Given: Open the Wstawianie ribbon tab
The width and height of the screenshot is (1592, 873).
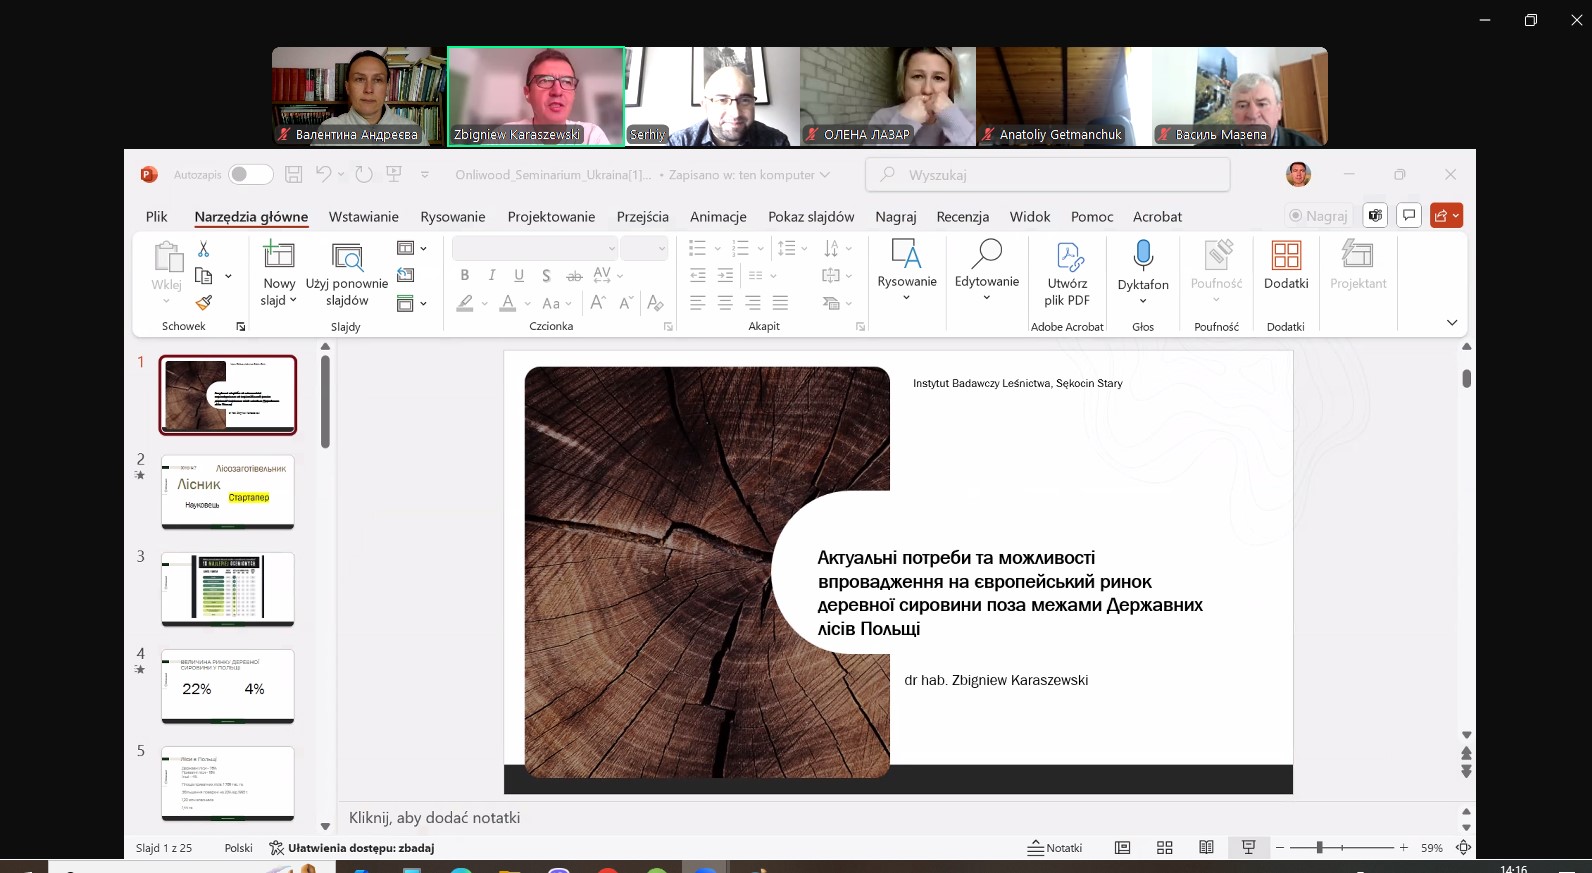Looking at the screenshot, I should (363, 216).
